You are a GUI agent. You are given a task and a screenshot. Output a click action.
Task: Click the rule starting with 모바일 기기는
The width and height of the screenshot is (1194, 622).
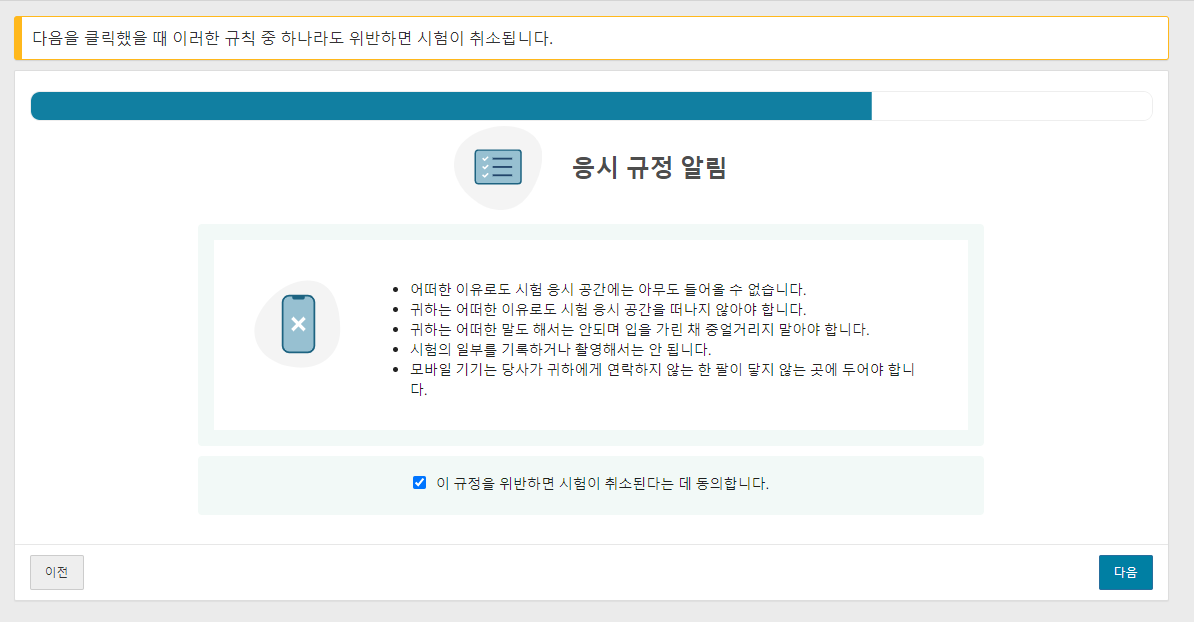tap(662, 379)
